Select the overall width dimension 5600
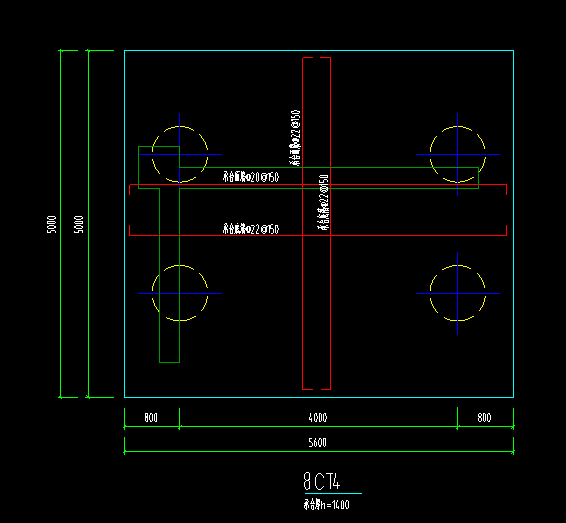566x523 pixels. point(317,443)
